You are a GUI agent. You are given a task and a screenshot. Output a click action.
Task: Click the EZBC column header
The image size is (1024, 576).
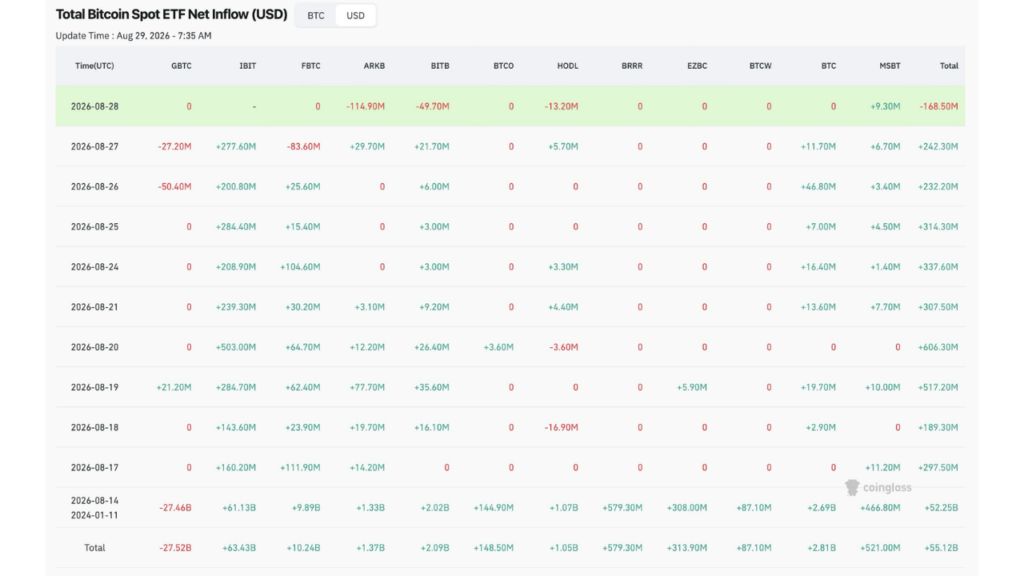697,66
